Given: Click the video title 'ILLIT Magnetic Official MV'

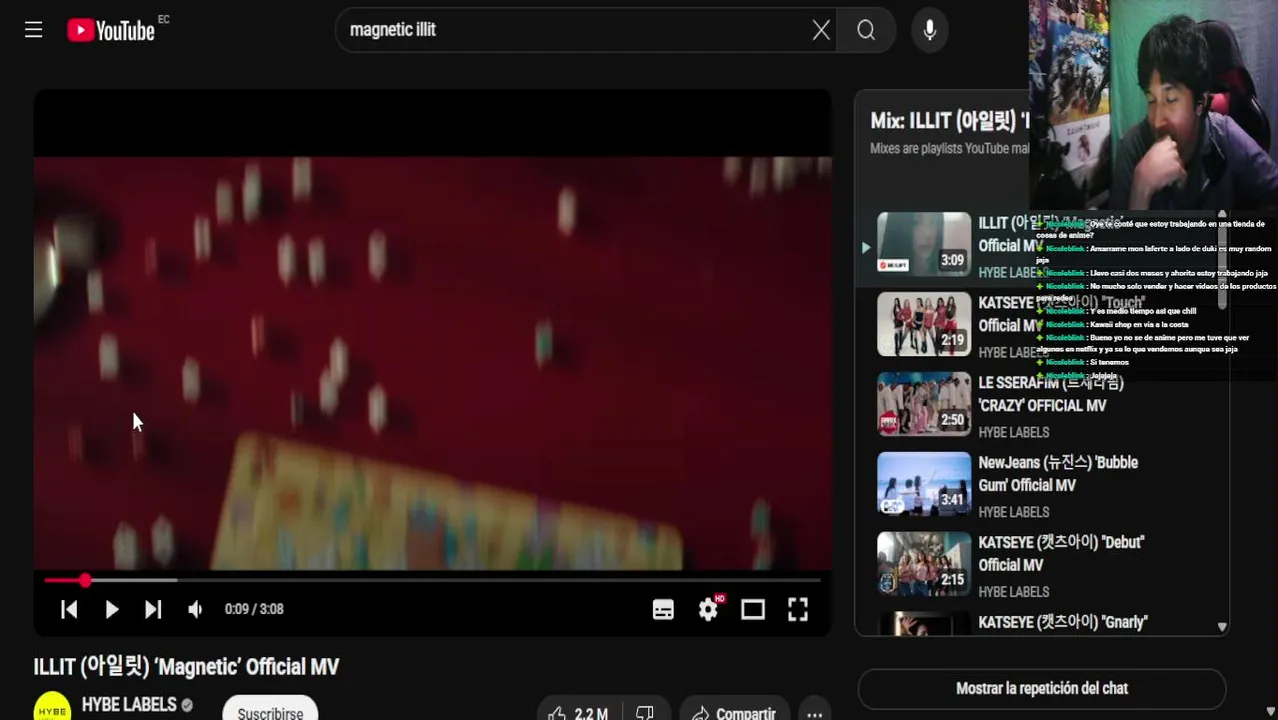Looking at the screenshot, I should tap(186, 667).
